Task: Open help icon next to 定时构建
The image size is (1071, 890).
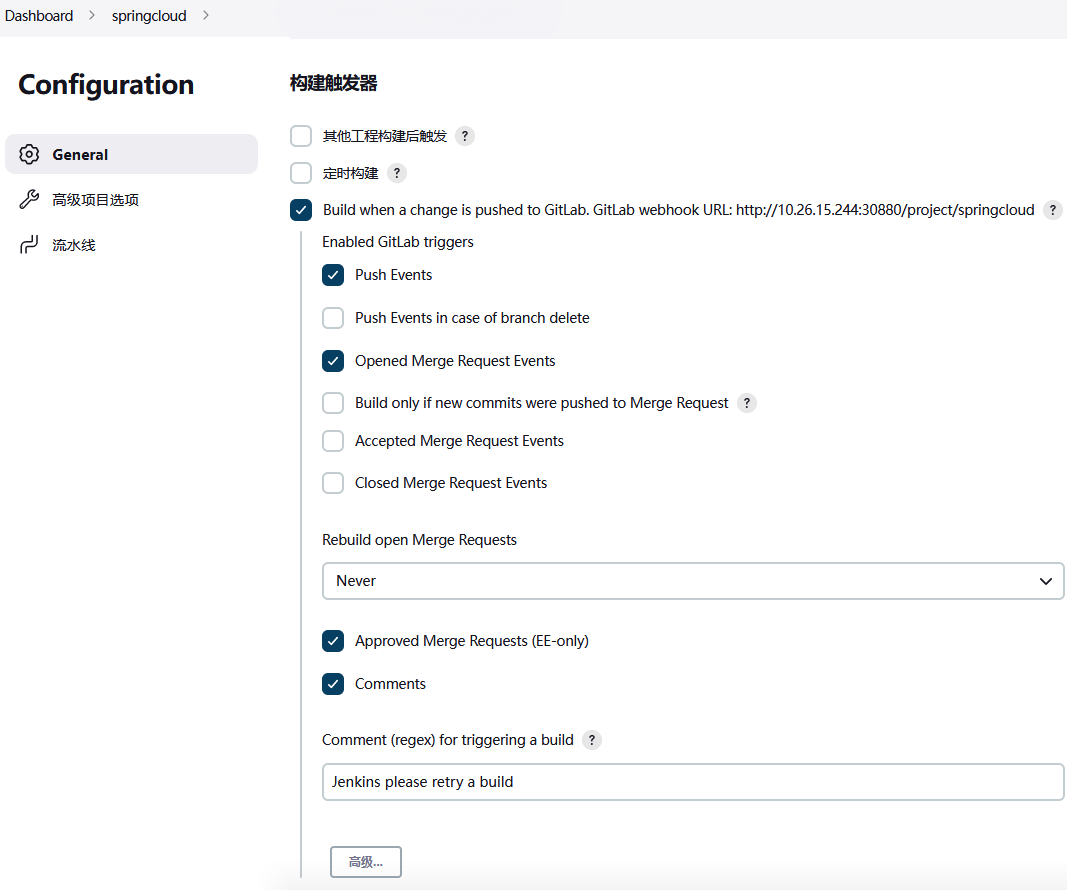Action: [x=396, y=173]
